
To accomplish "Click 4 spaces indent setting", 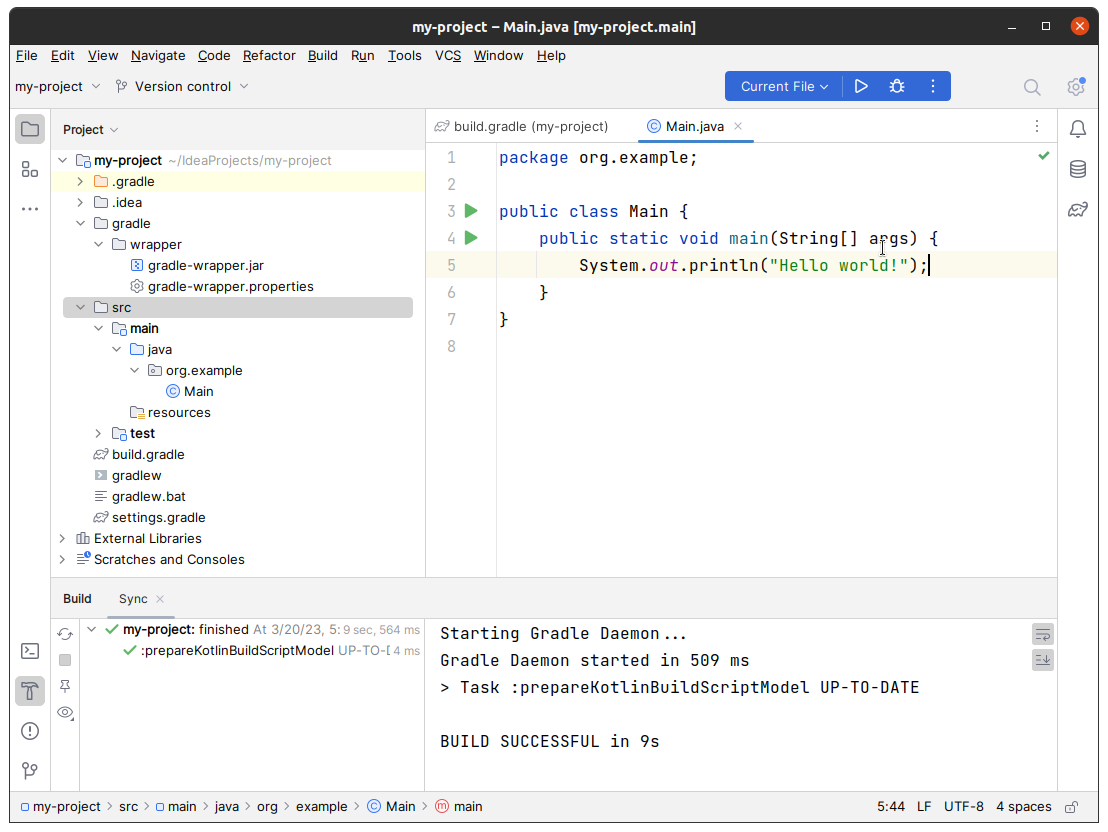I will pos(1023,807).
